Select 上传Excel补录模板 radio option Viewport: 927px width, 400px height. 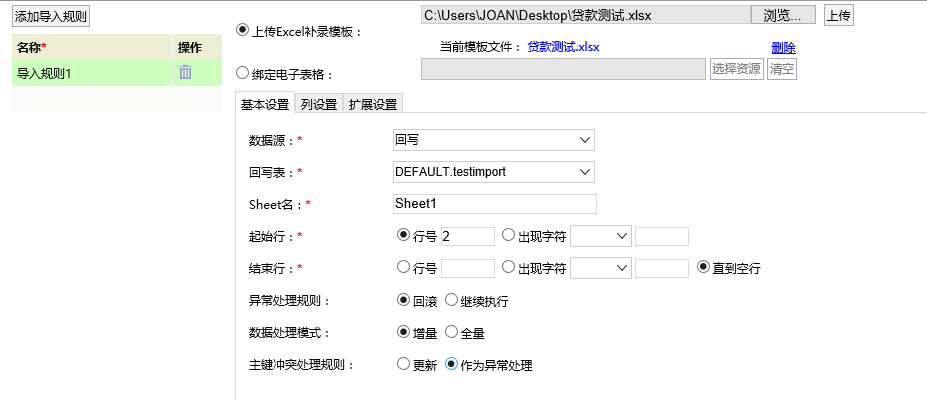[242, 30]
